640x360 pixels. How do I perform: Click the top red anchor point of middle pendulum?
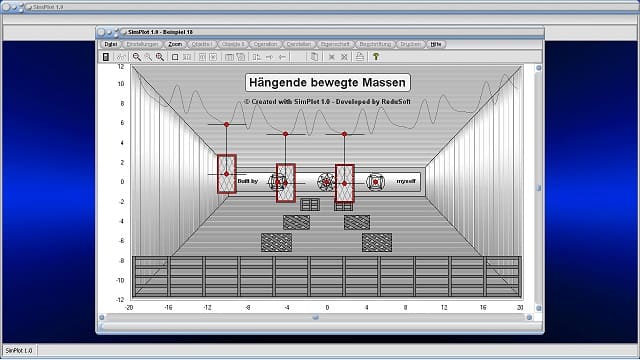(x=286, y=134)
